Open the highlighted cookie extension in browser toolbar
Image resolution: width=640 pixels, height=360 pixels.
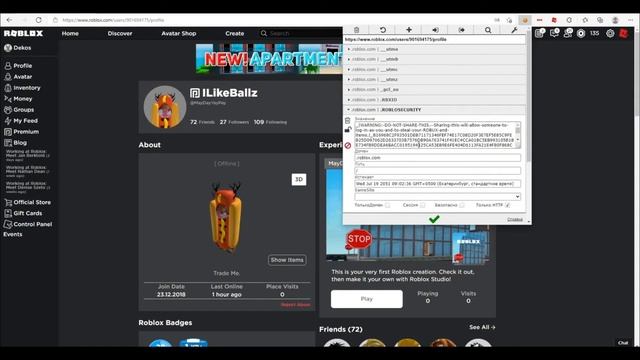524,20
